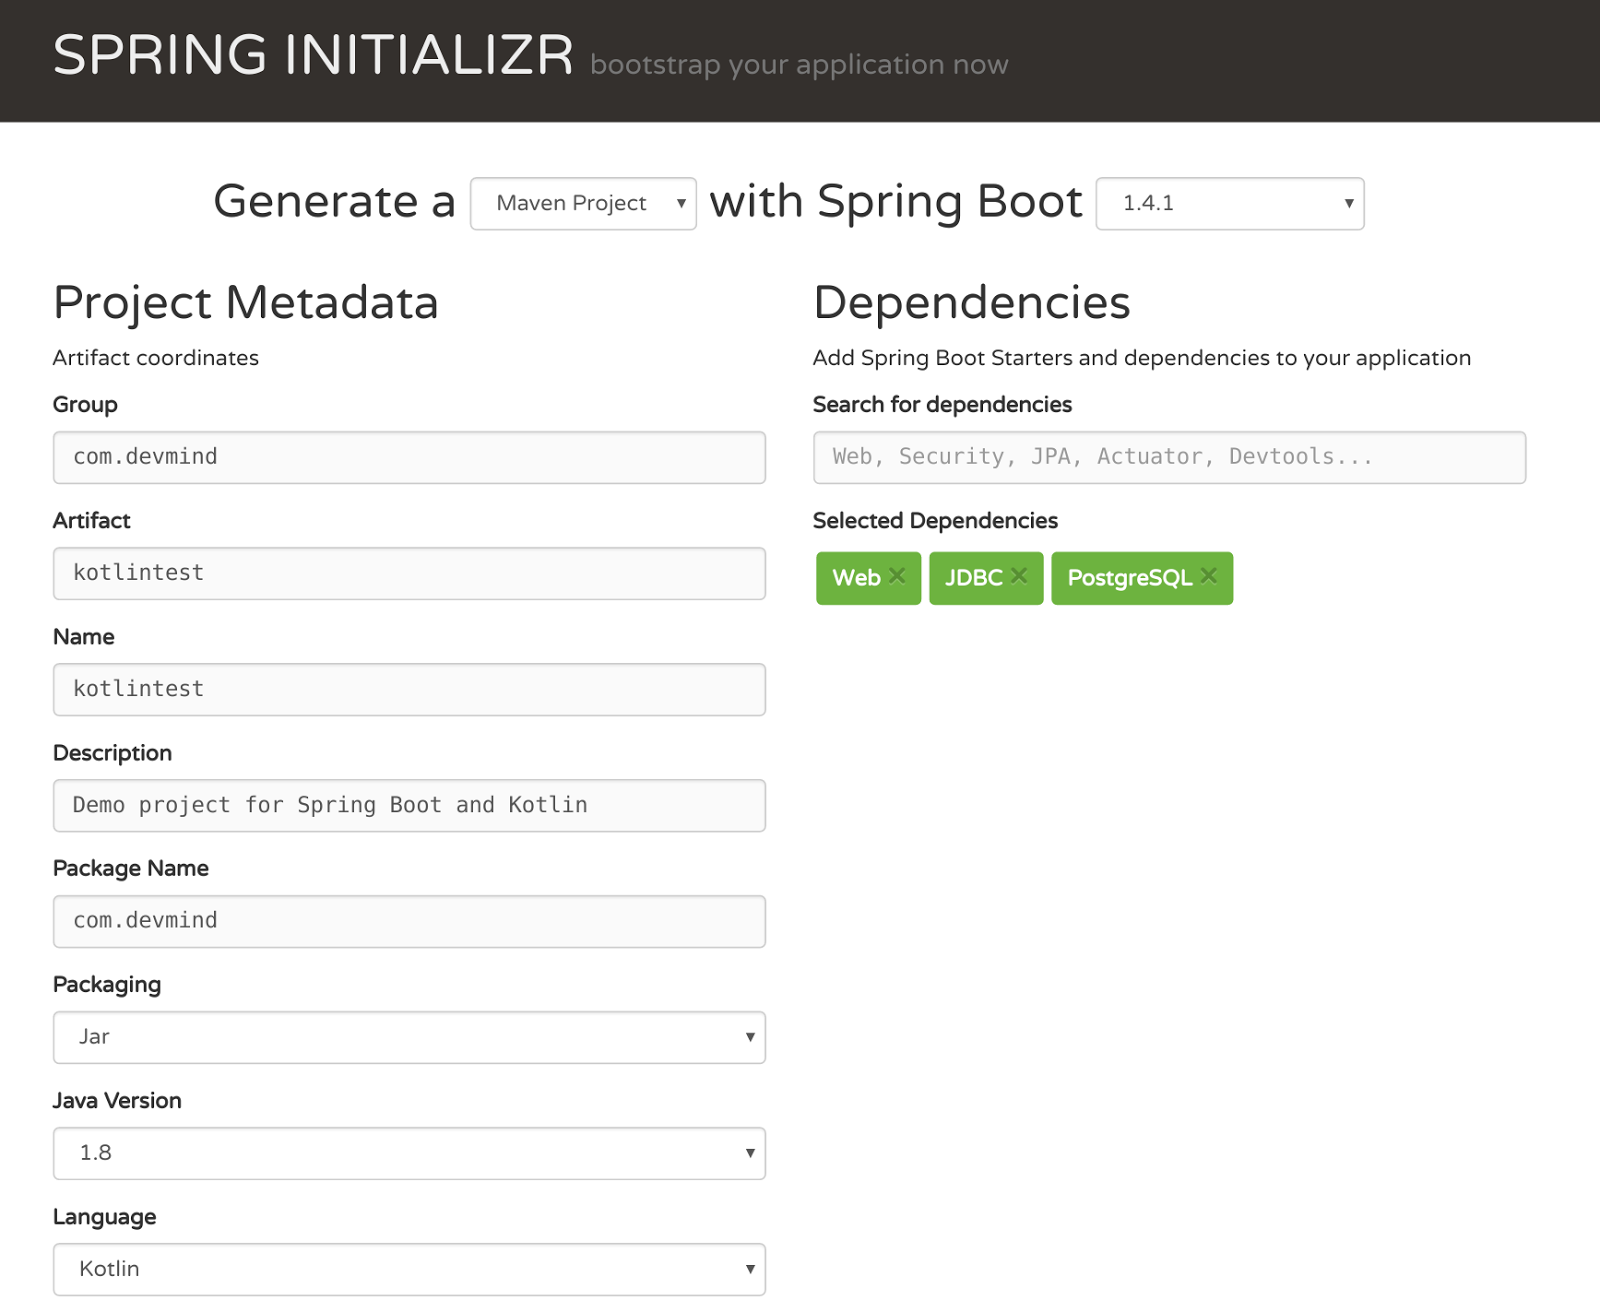Open the Spring Boot version 1.4.1 dropdown
Screen dimensions: 1600x1312
(x=1230, y=204)
